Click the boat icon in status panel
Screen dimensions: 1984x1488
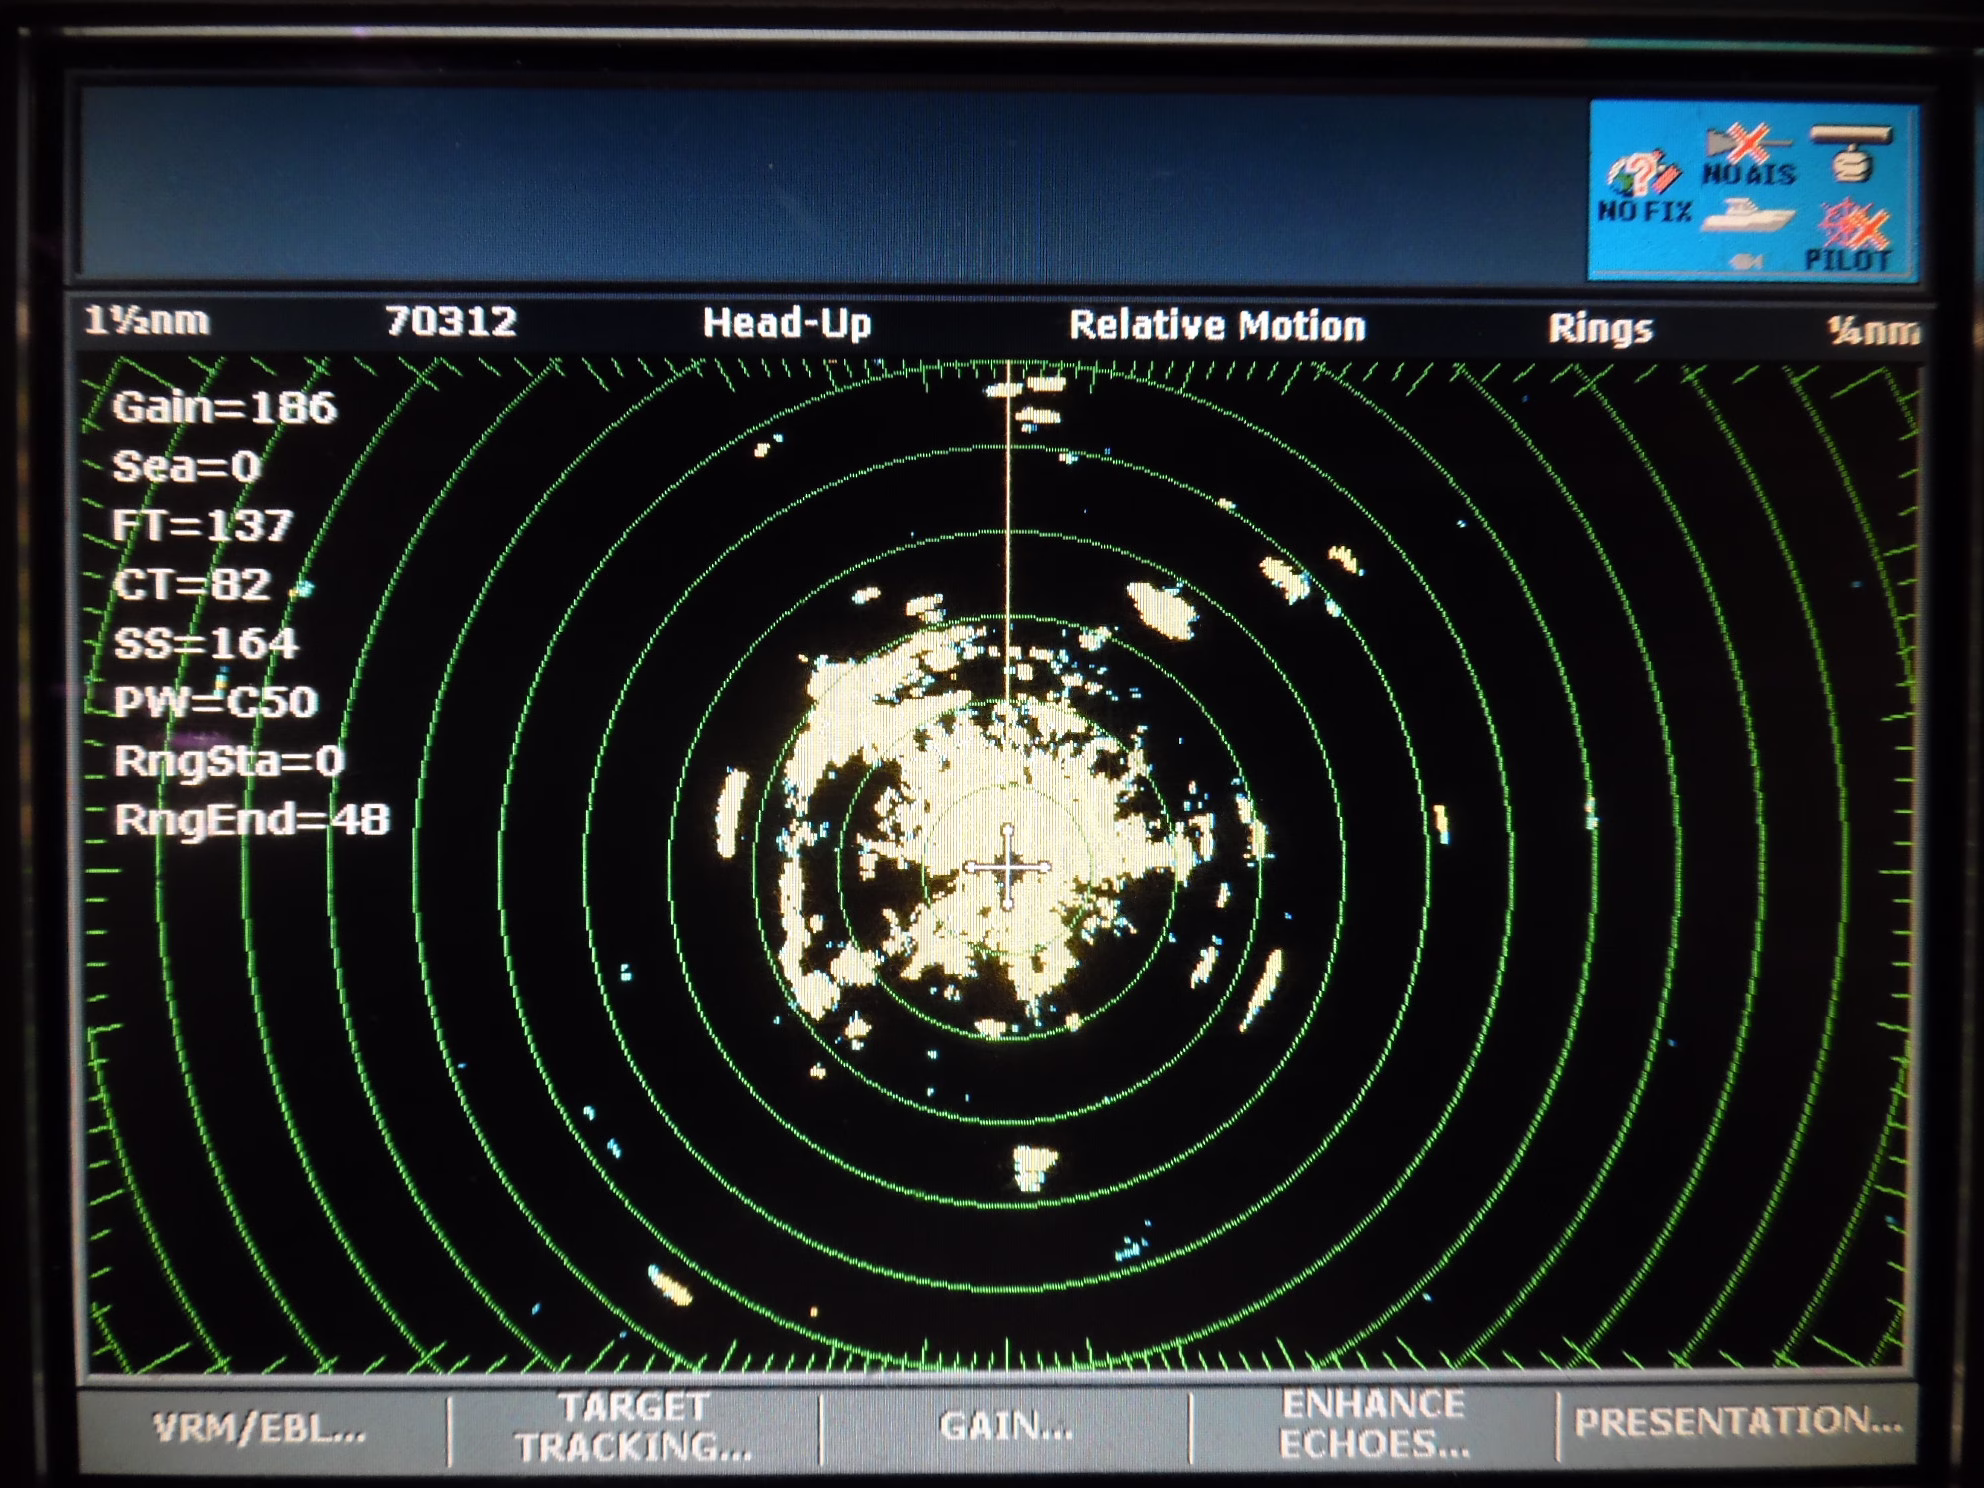click(1749, 215)
